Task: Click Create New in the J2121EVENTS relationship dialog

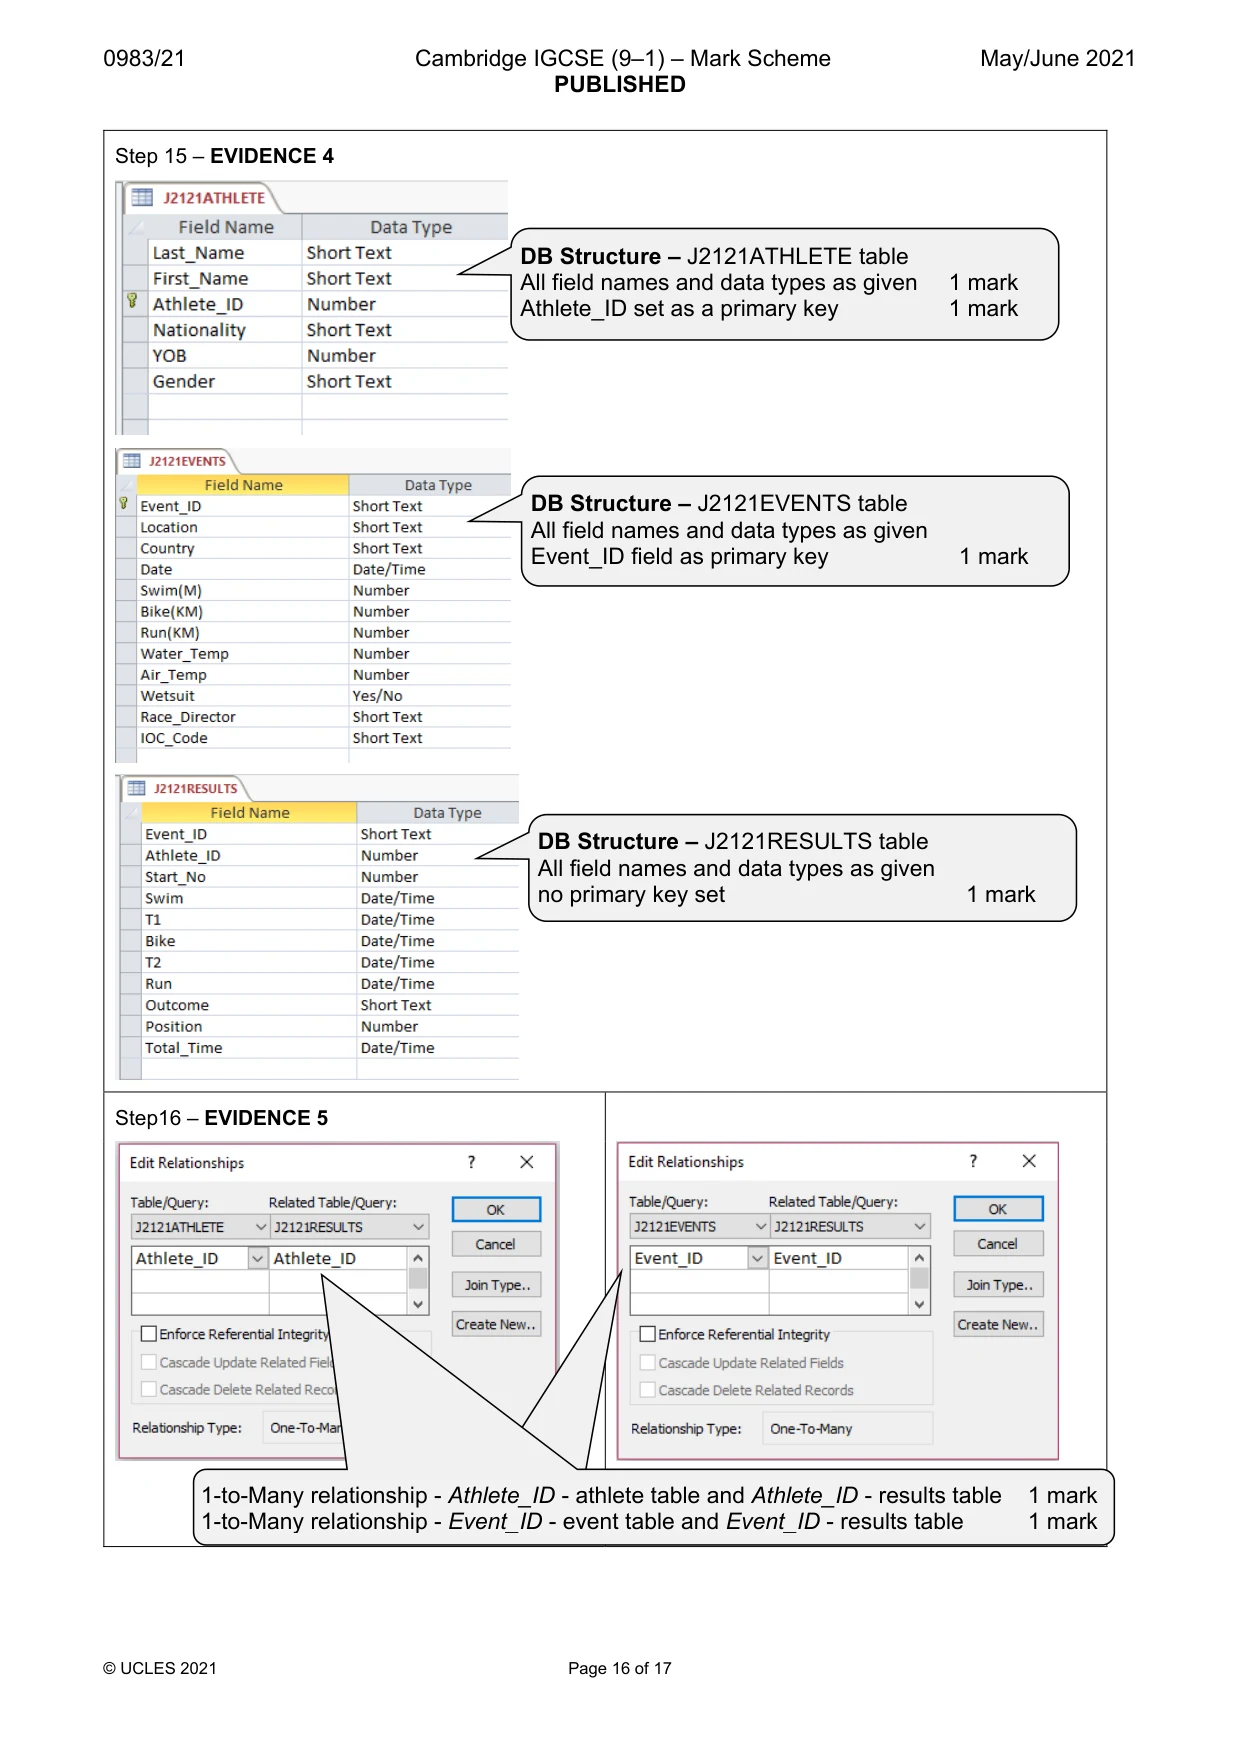Action: coord(997,1324)
